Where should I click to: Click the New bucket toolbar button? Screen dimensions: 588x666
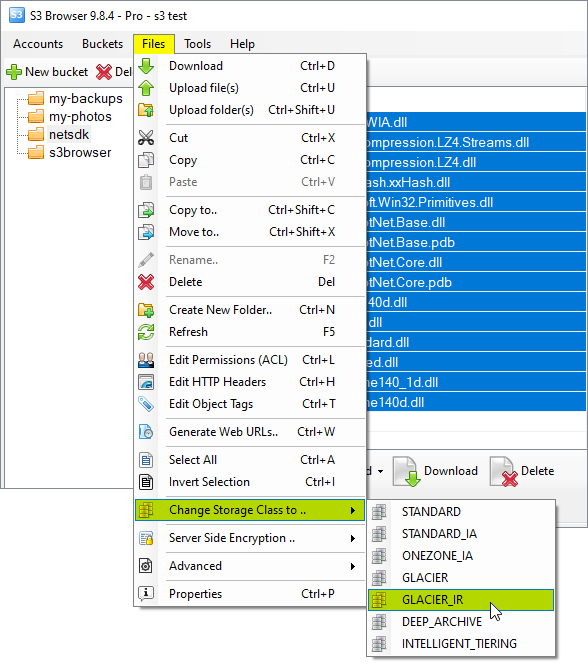(x=47, y=72)
